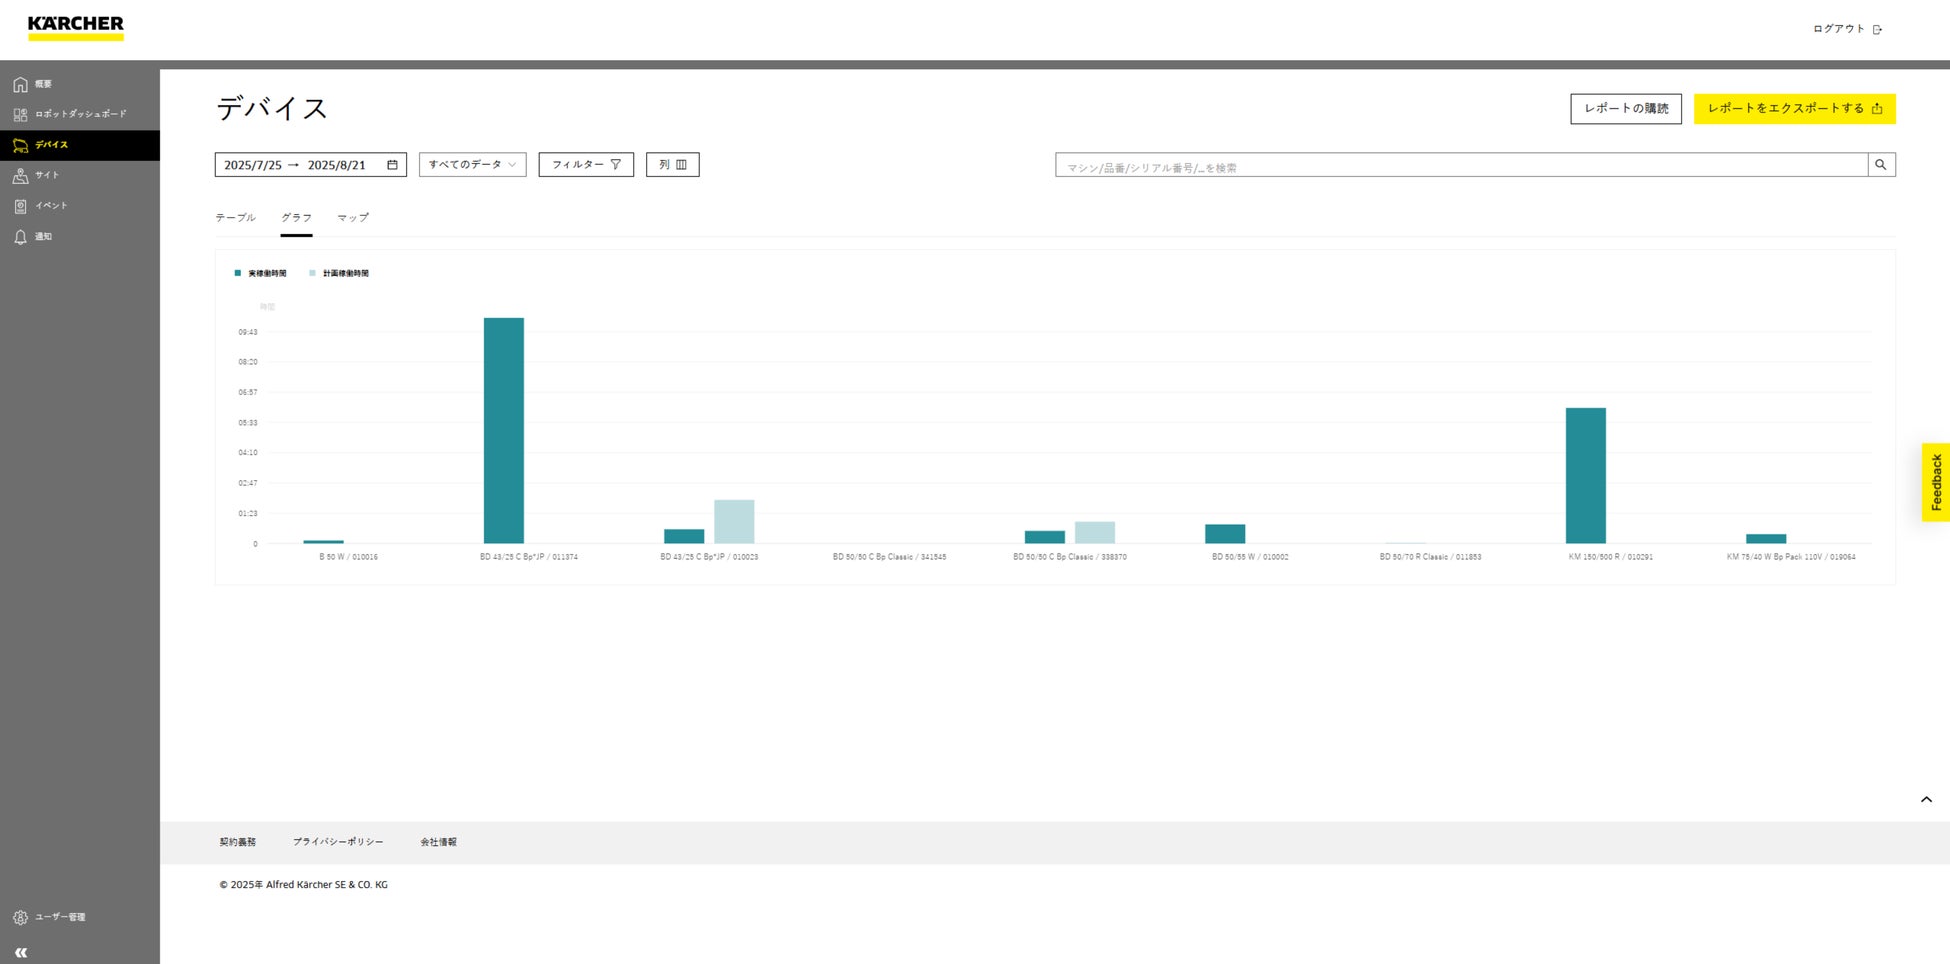Click the search magnifier button

pos(1881,165)
